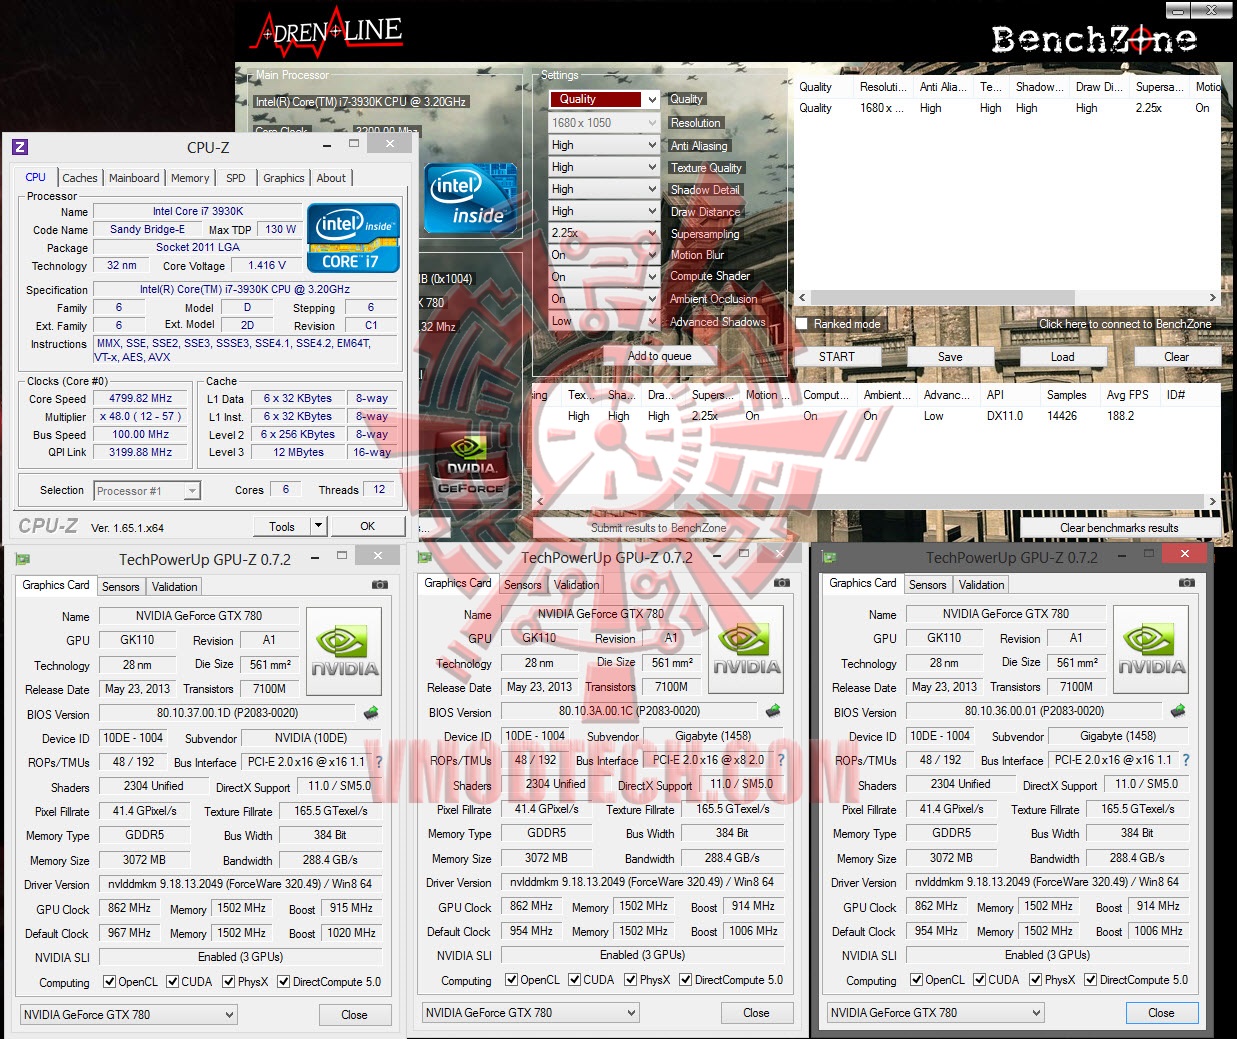This screenshot has height=1039, width=1237.
Task: Open Motion Blur On dropdown
Action: click(604, 255)
